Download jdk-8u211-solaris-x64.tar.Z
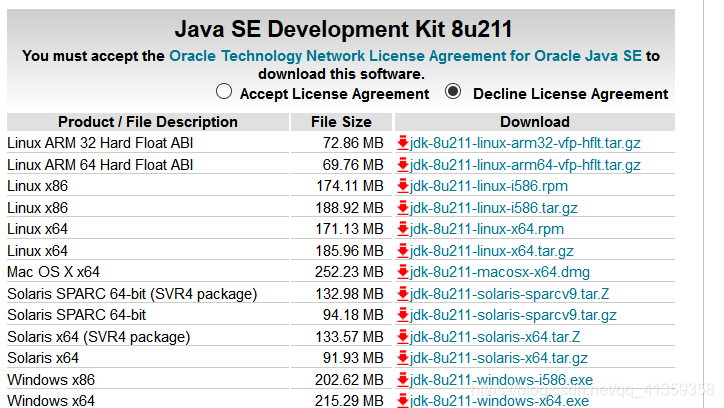The image size is (724, 408). click(x=495, y=336)
